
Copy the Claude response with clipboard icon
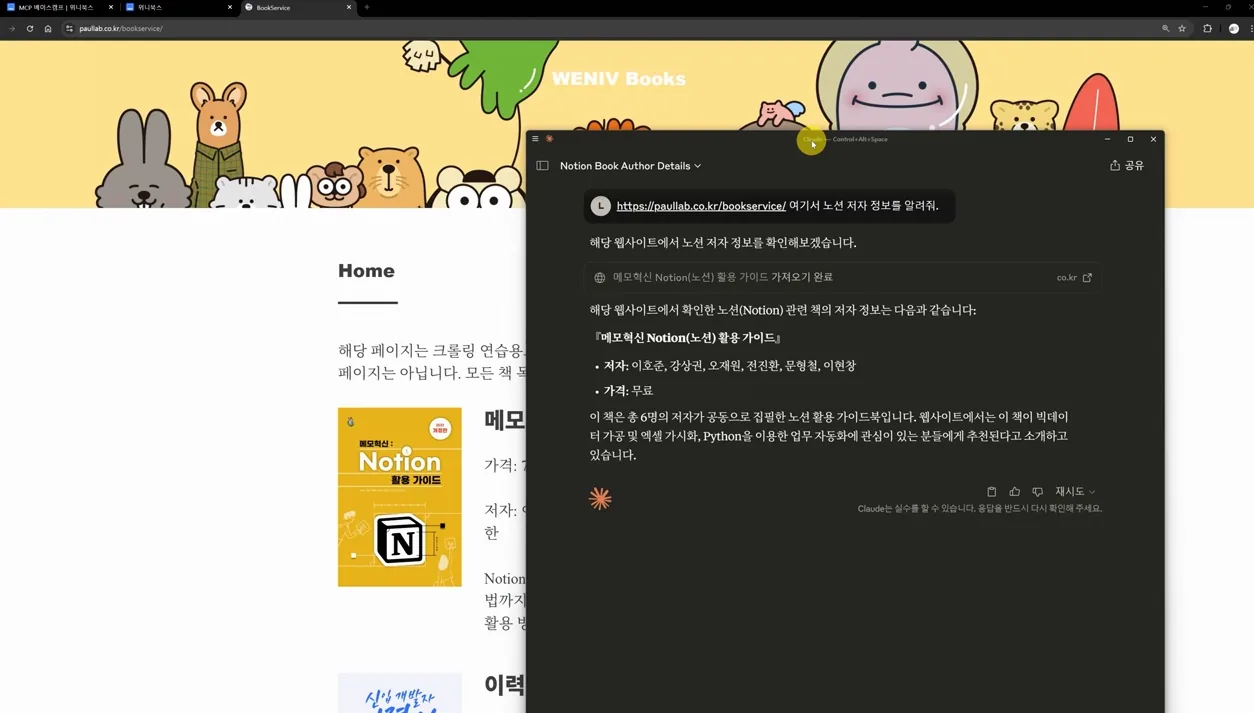click(991, 492)
